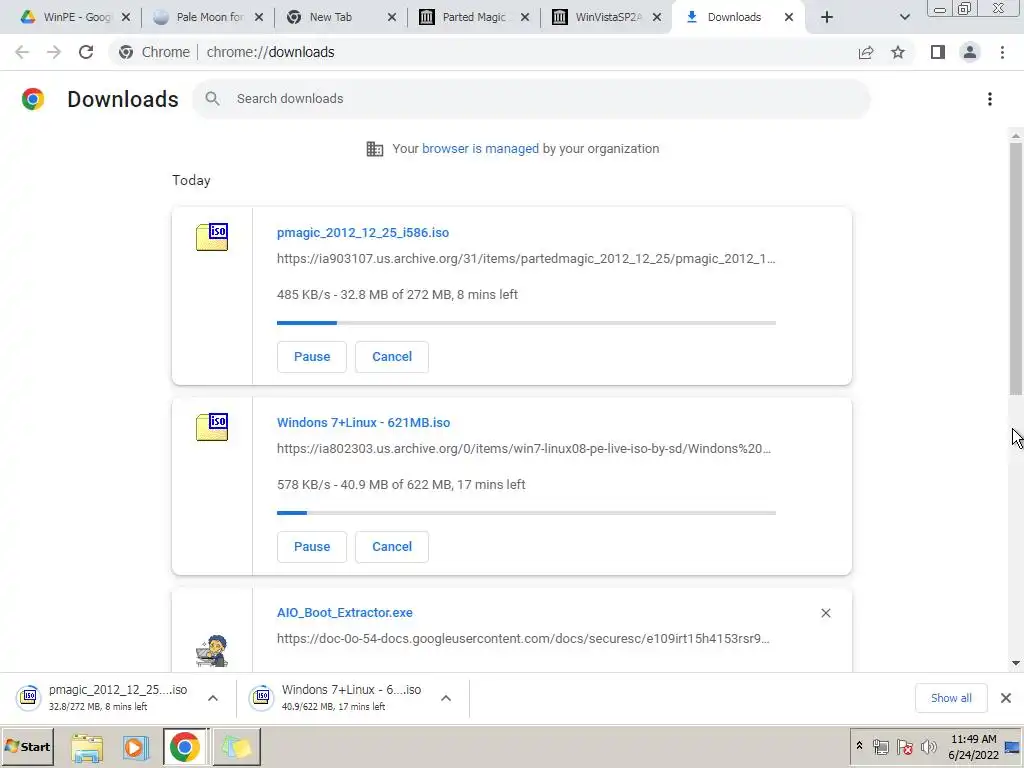Viewport: 1024px width, 768px height.
Task: Open Windows 7+Linux - 621MB.iso link
Action: tap(363, 423)
